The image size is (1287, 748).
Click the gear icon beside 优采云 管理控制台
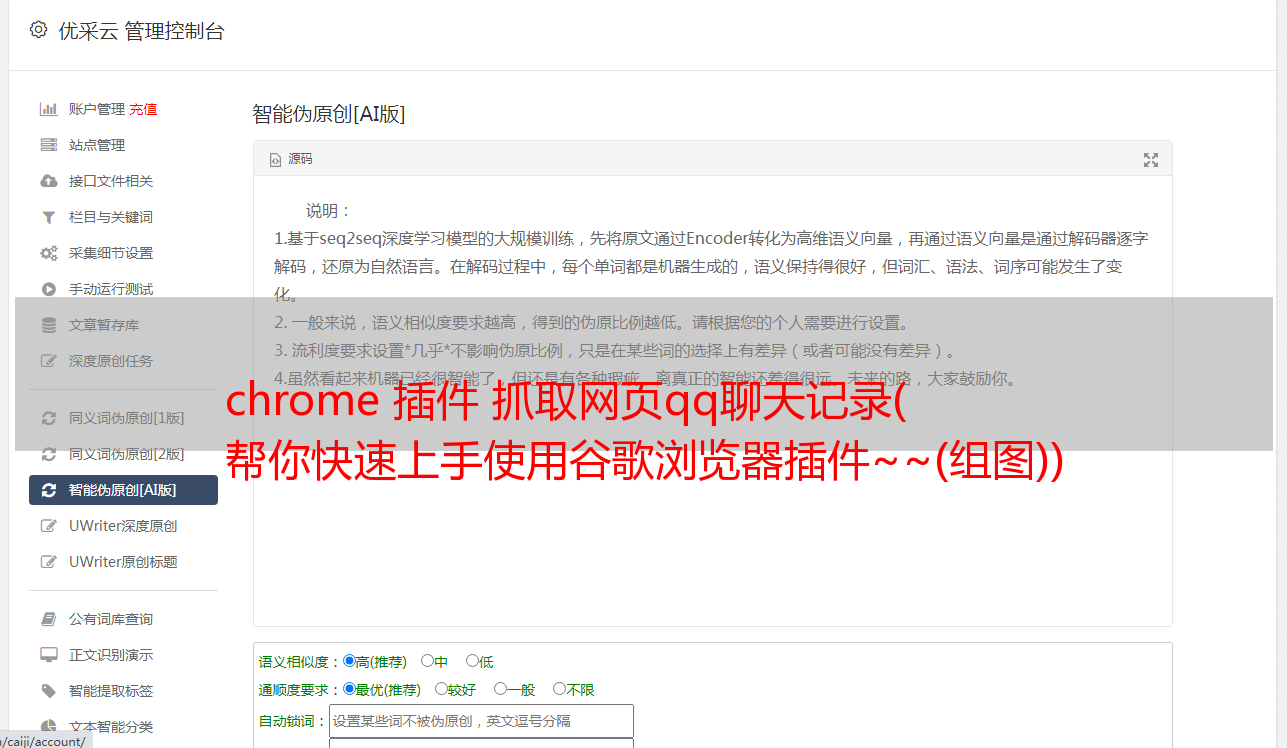click(x=38, y=30)
